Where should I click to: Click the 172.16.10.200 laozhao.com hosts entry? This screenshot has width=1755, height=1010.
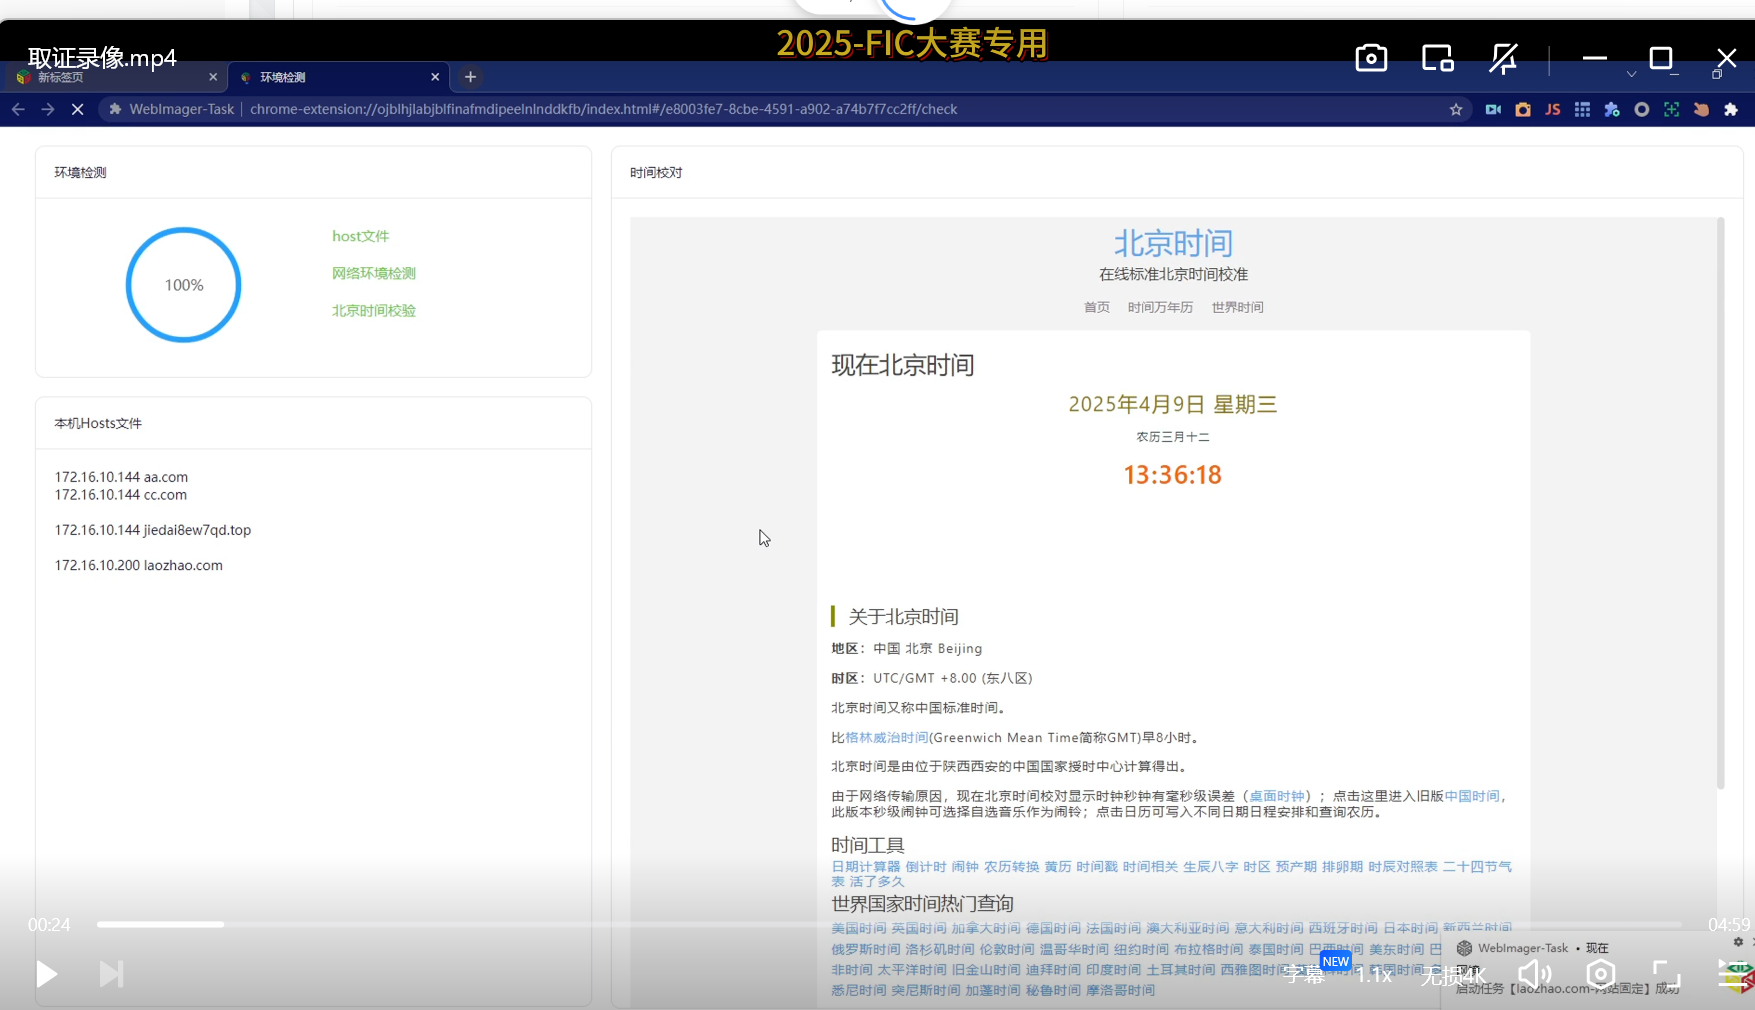coord(139,565)
